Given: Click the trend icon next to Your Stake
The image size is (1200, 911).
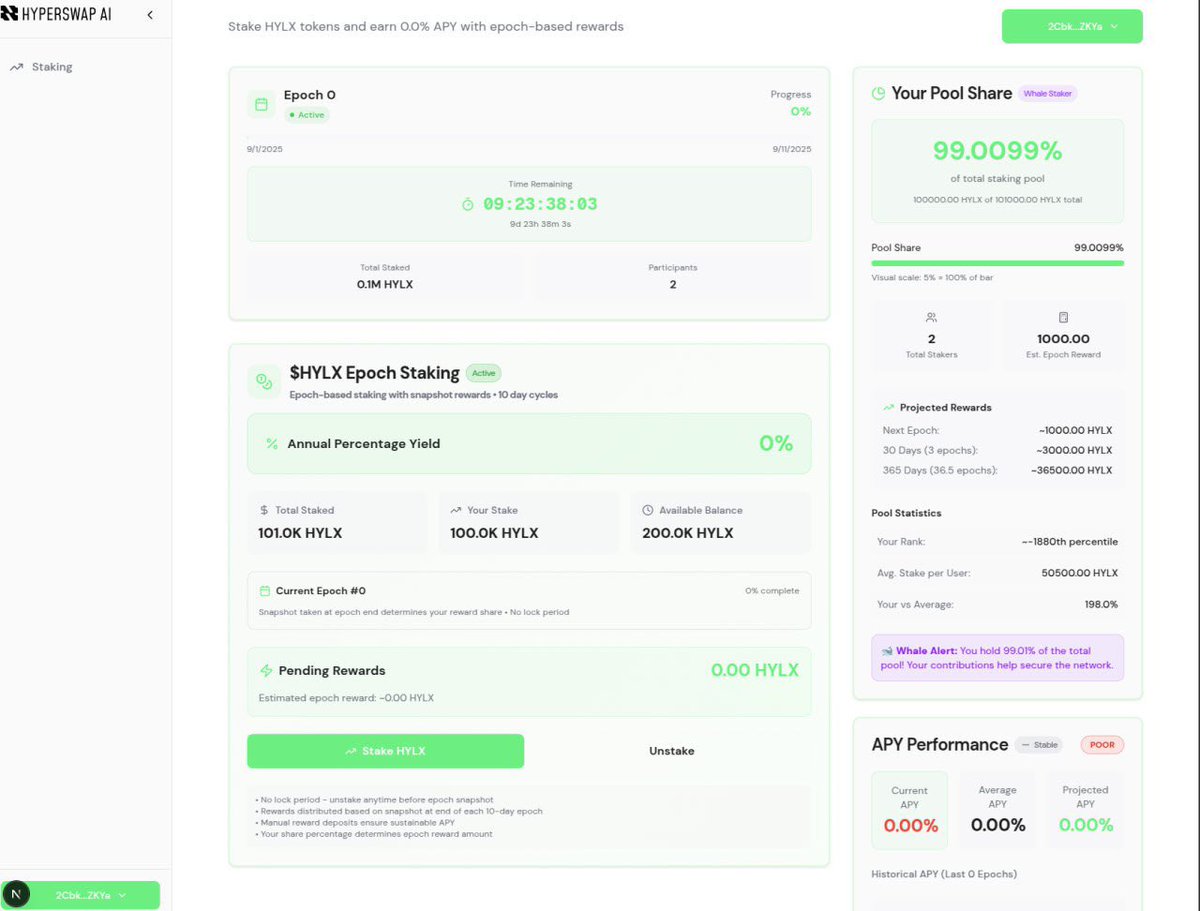Looking at the screenshot, I should pos(456,510).
